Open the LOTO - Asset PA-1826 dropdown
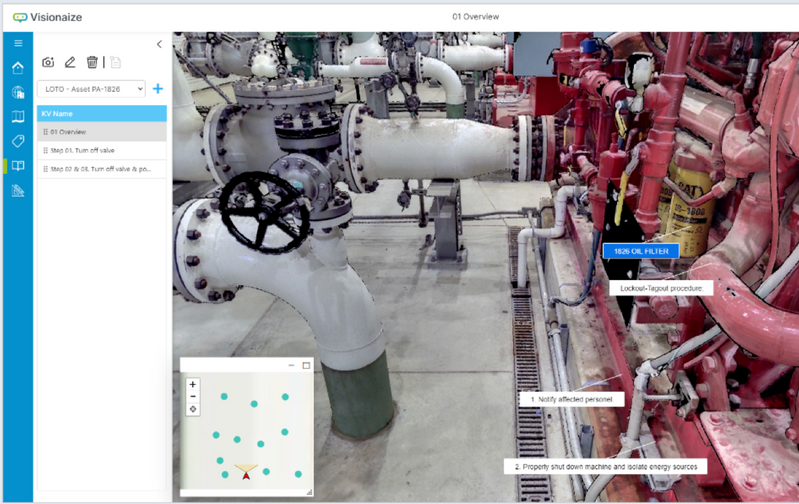 (91, 89)
